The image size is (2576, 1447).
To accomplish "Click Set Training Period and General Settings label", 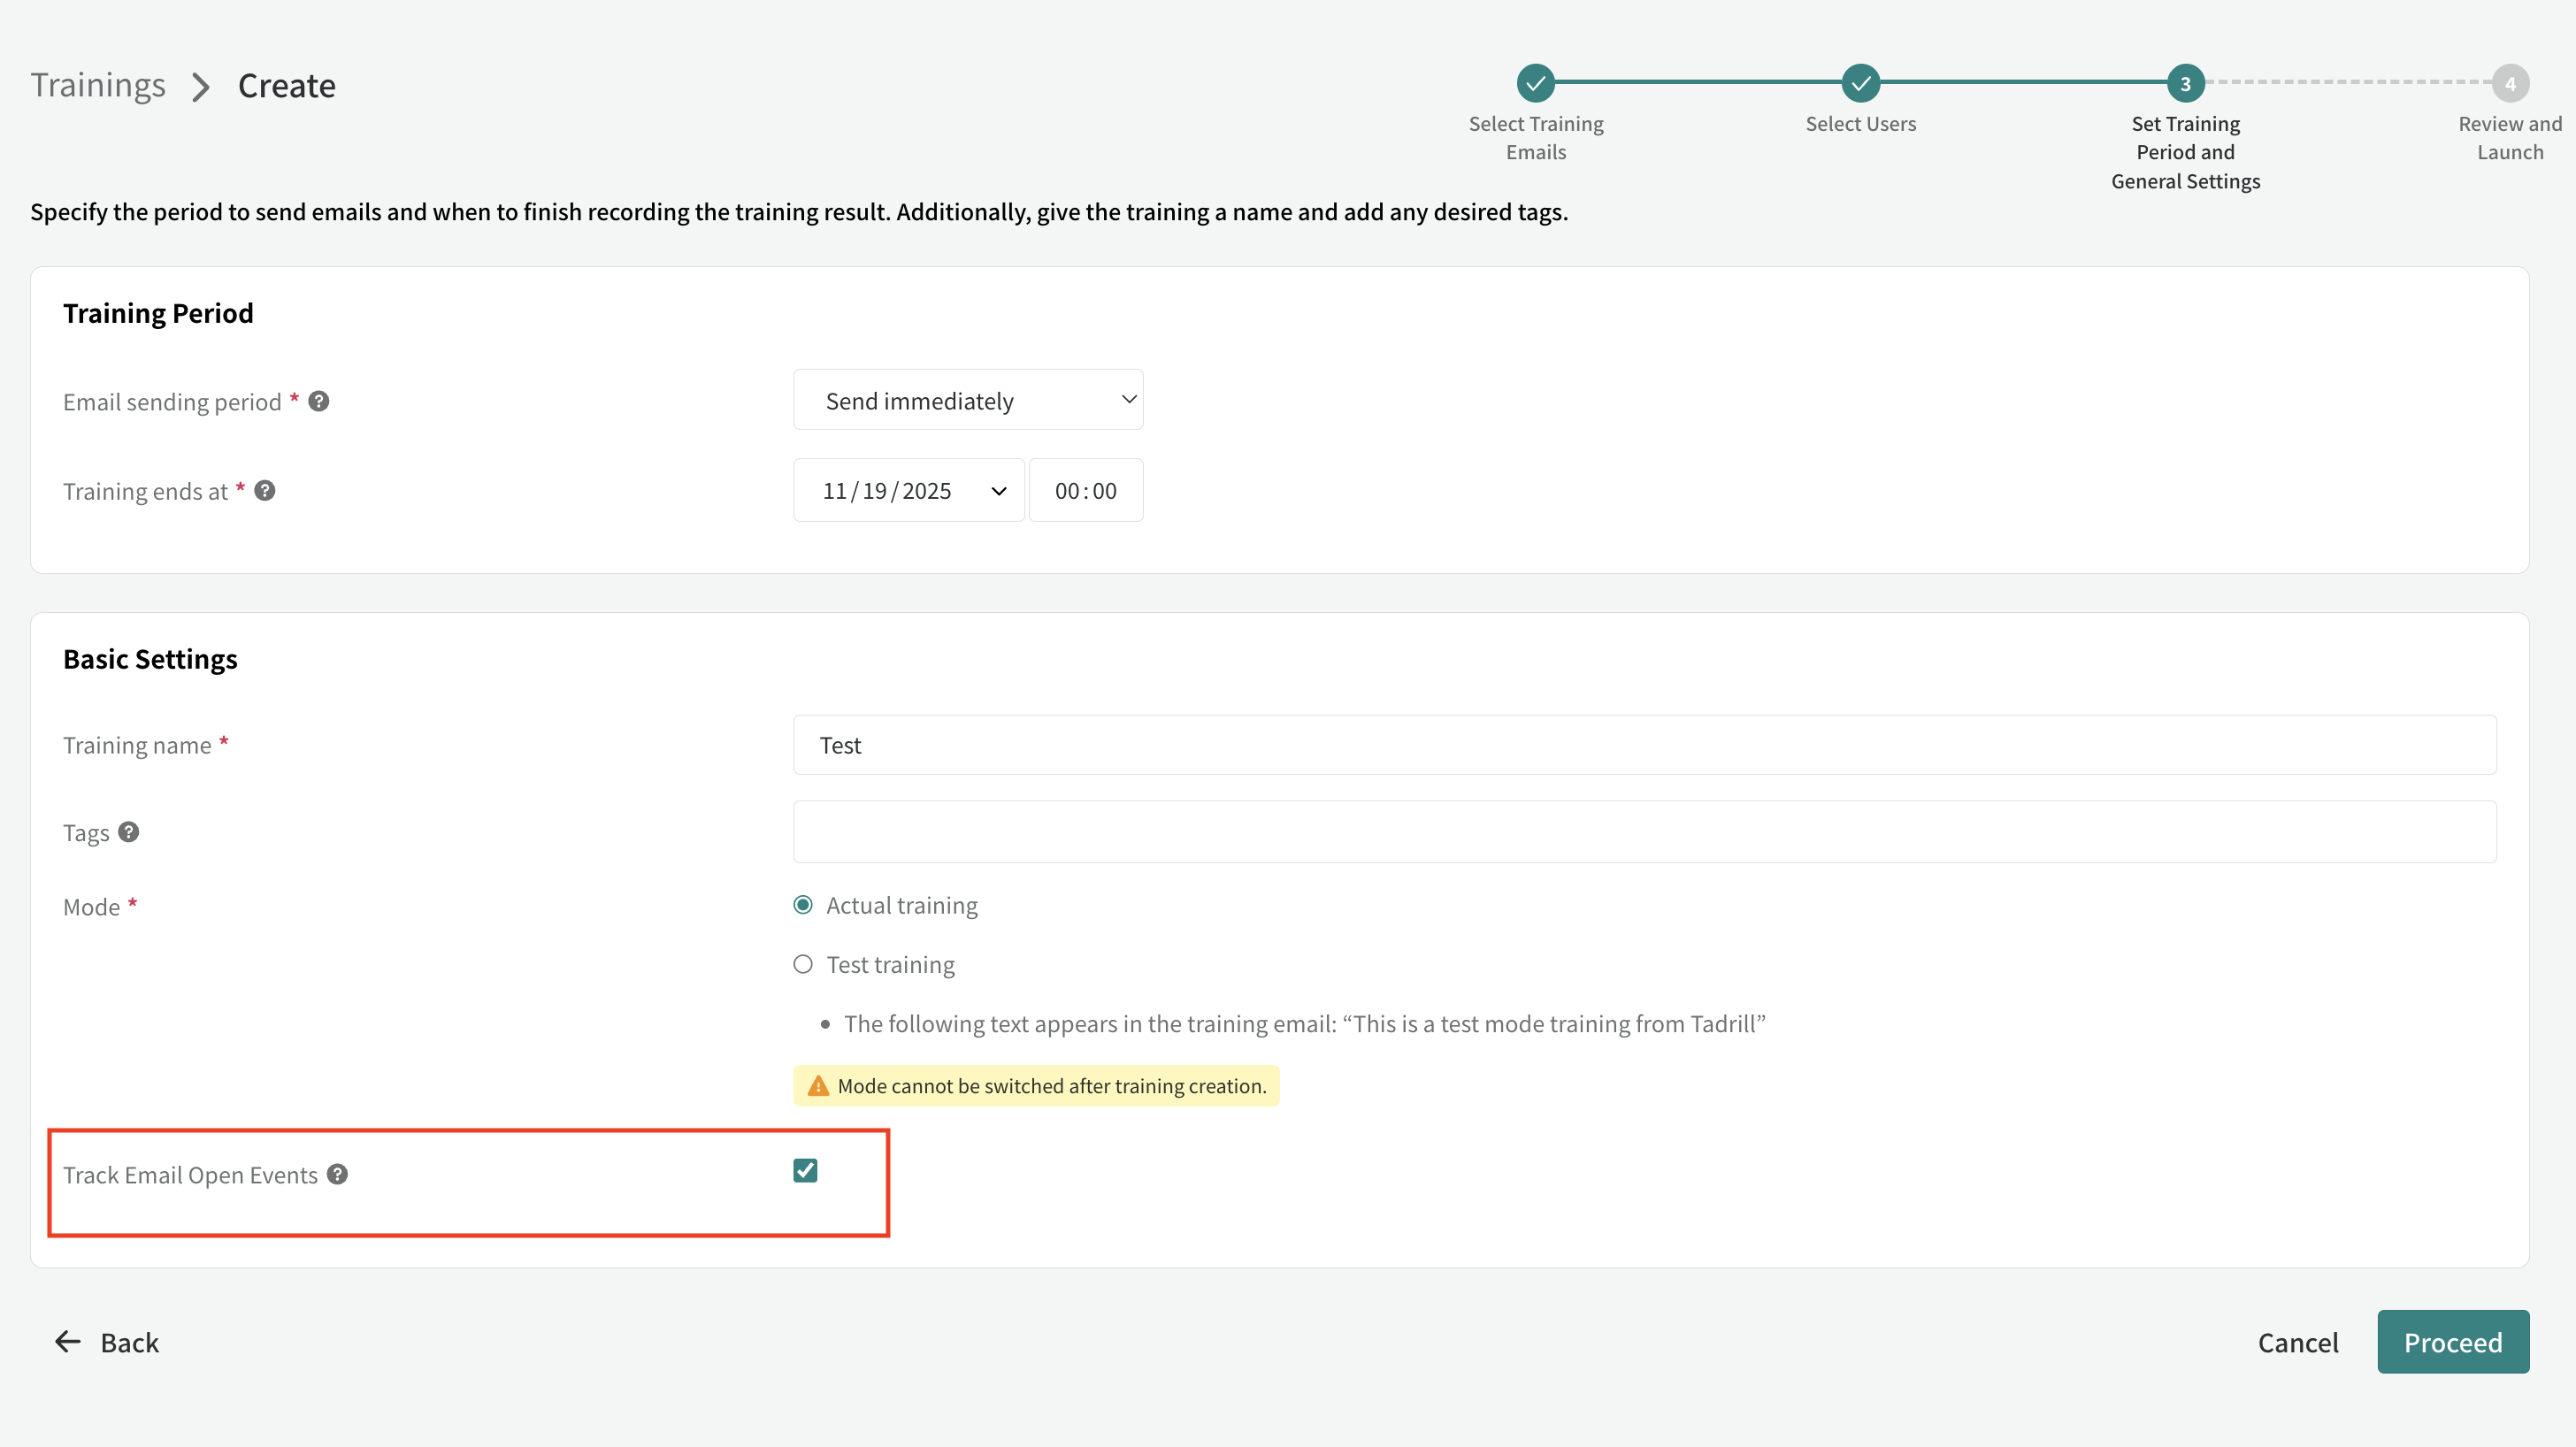I will point(2185,152).
